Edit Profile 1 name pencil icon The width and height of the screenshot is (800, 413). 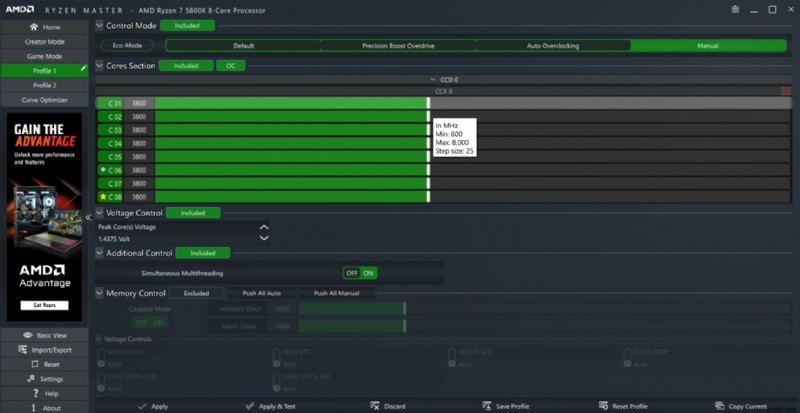[x=84, y=69]
